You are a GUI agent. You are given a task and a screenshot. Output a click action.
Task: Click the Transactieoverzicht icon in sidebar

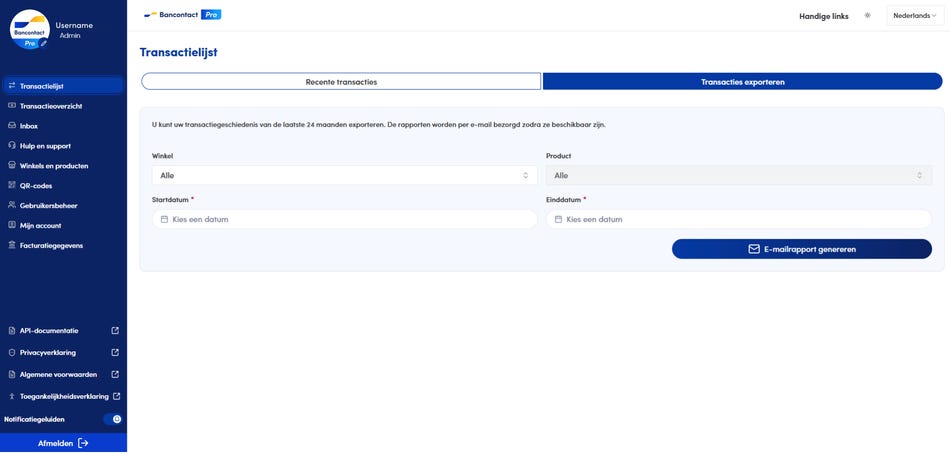pos(12,106)
